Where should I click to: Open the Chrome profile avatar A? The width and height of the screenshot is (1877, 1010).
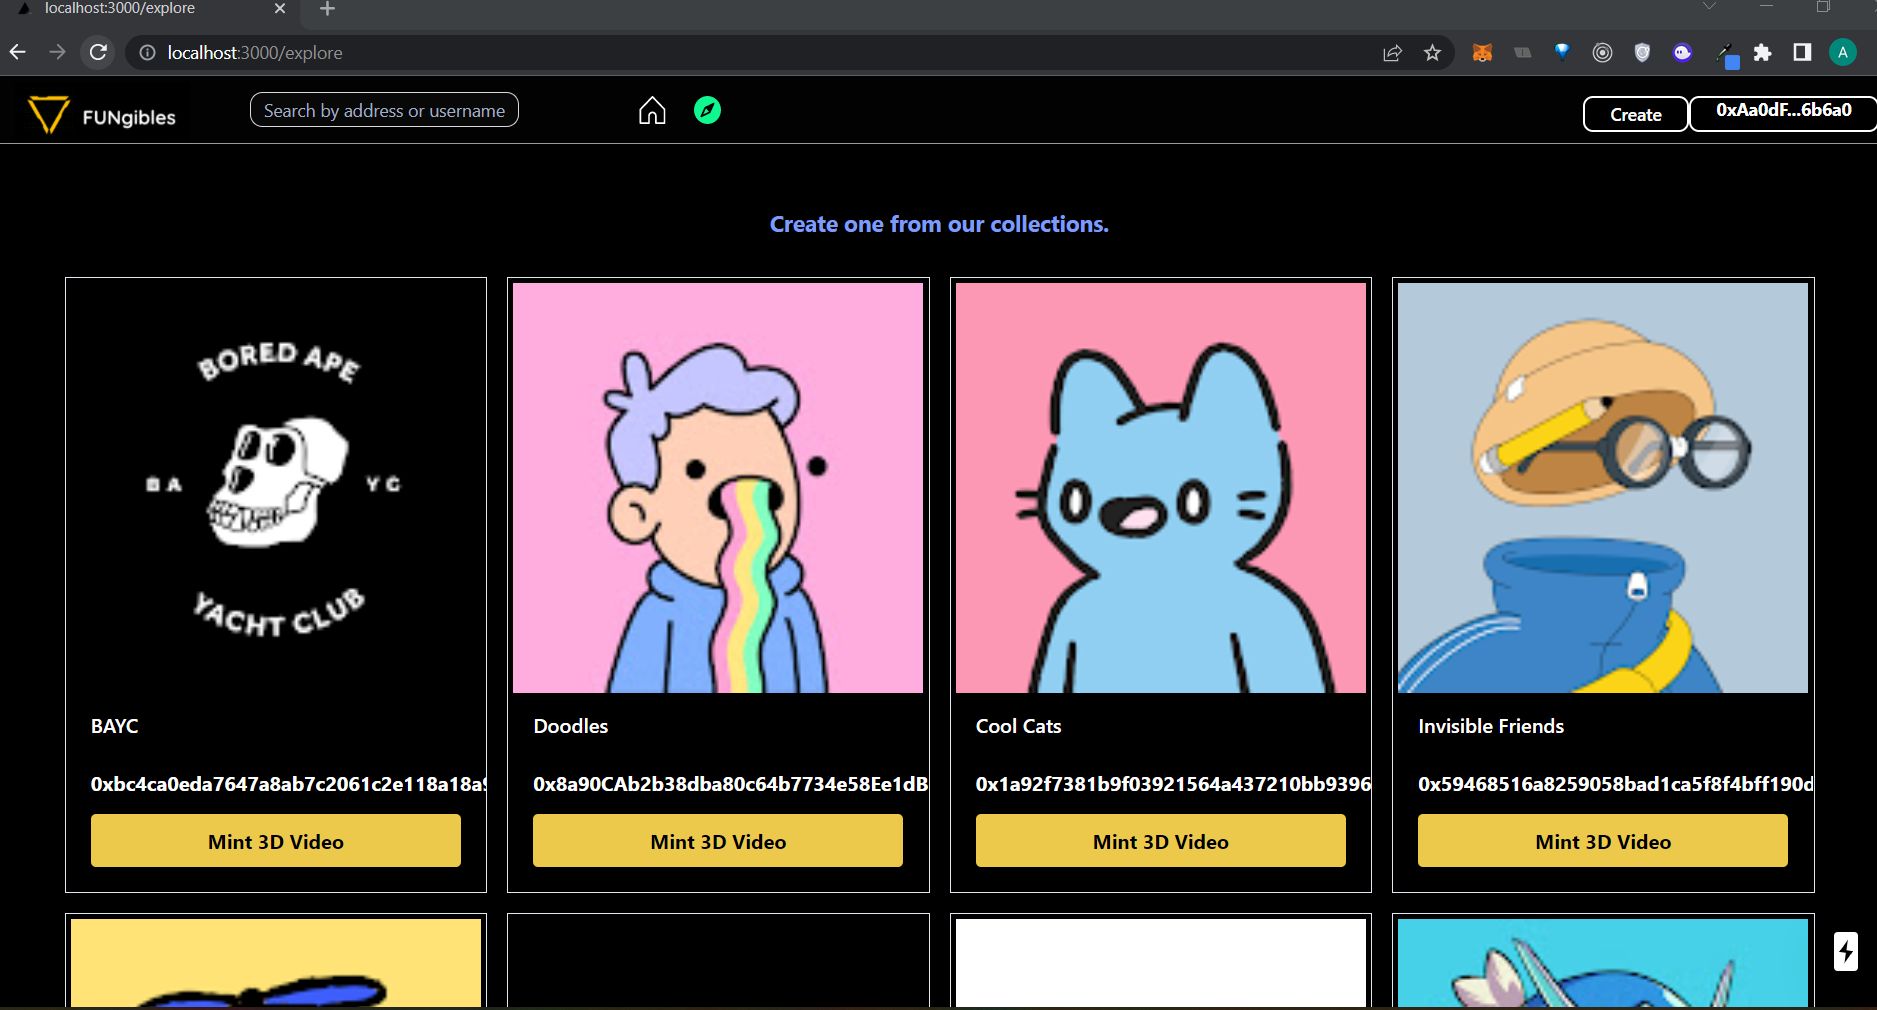1842,52
